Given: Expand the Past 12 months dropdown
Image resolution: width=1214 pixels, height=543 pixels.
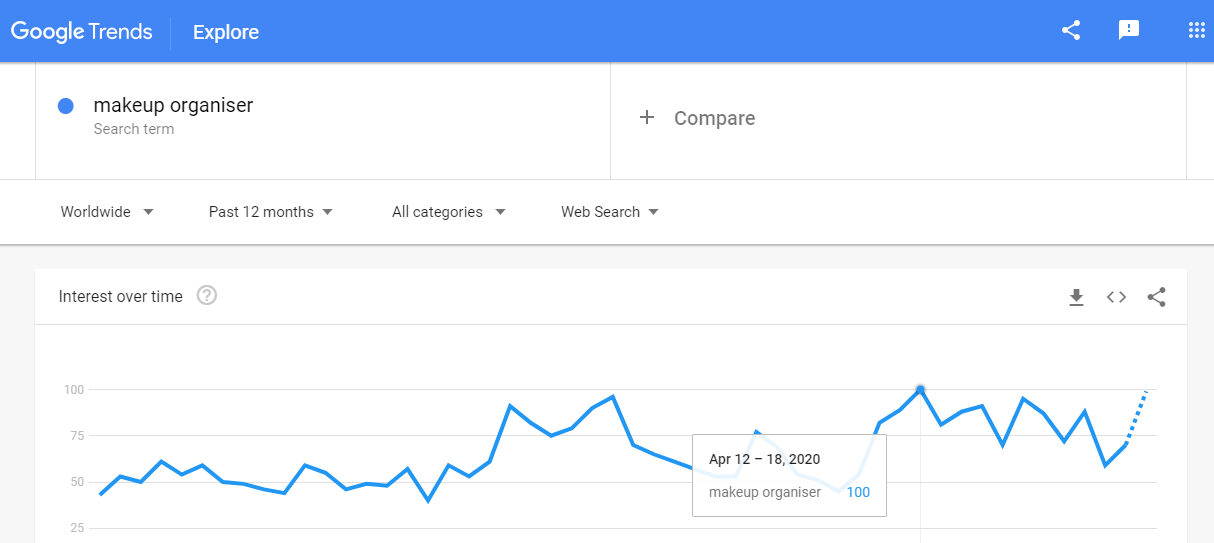Looking at the screenshot, I should [271, 212].
